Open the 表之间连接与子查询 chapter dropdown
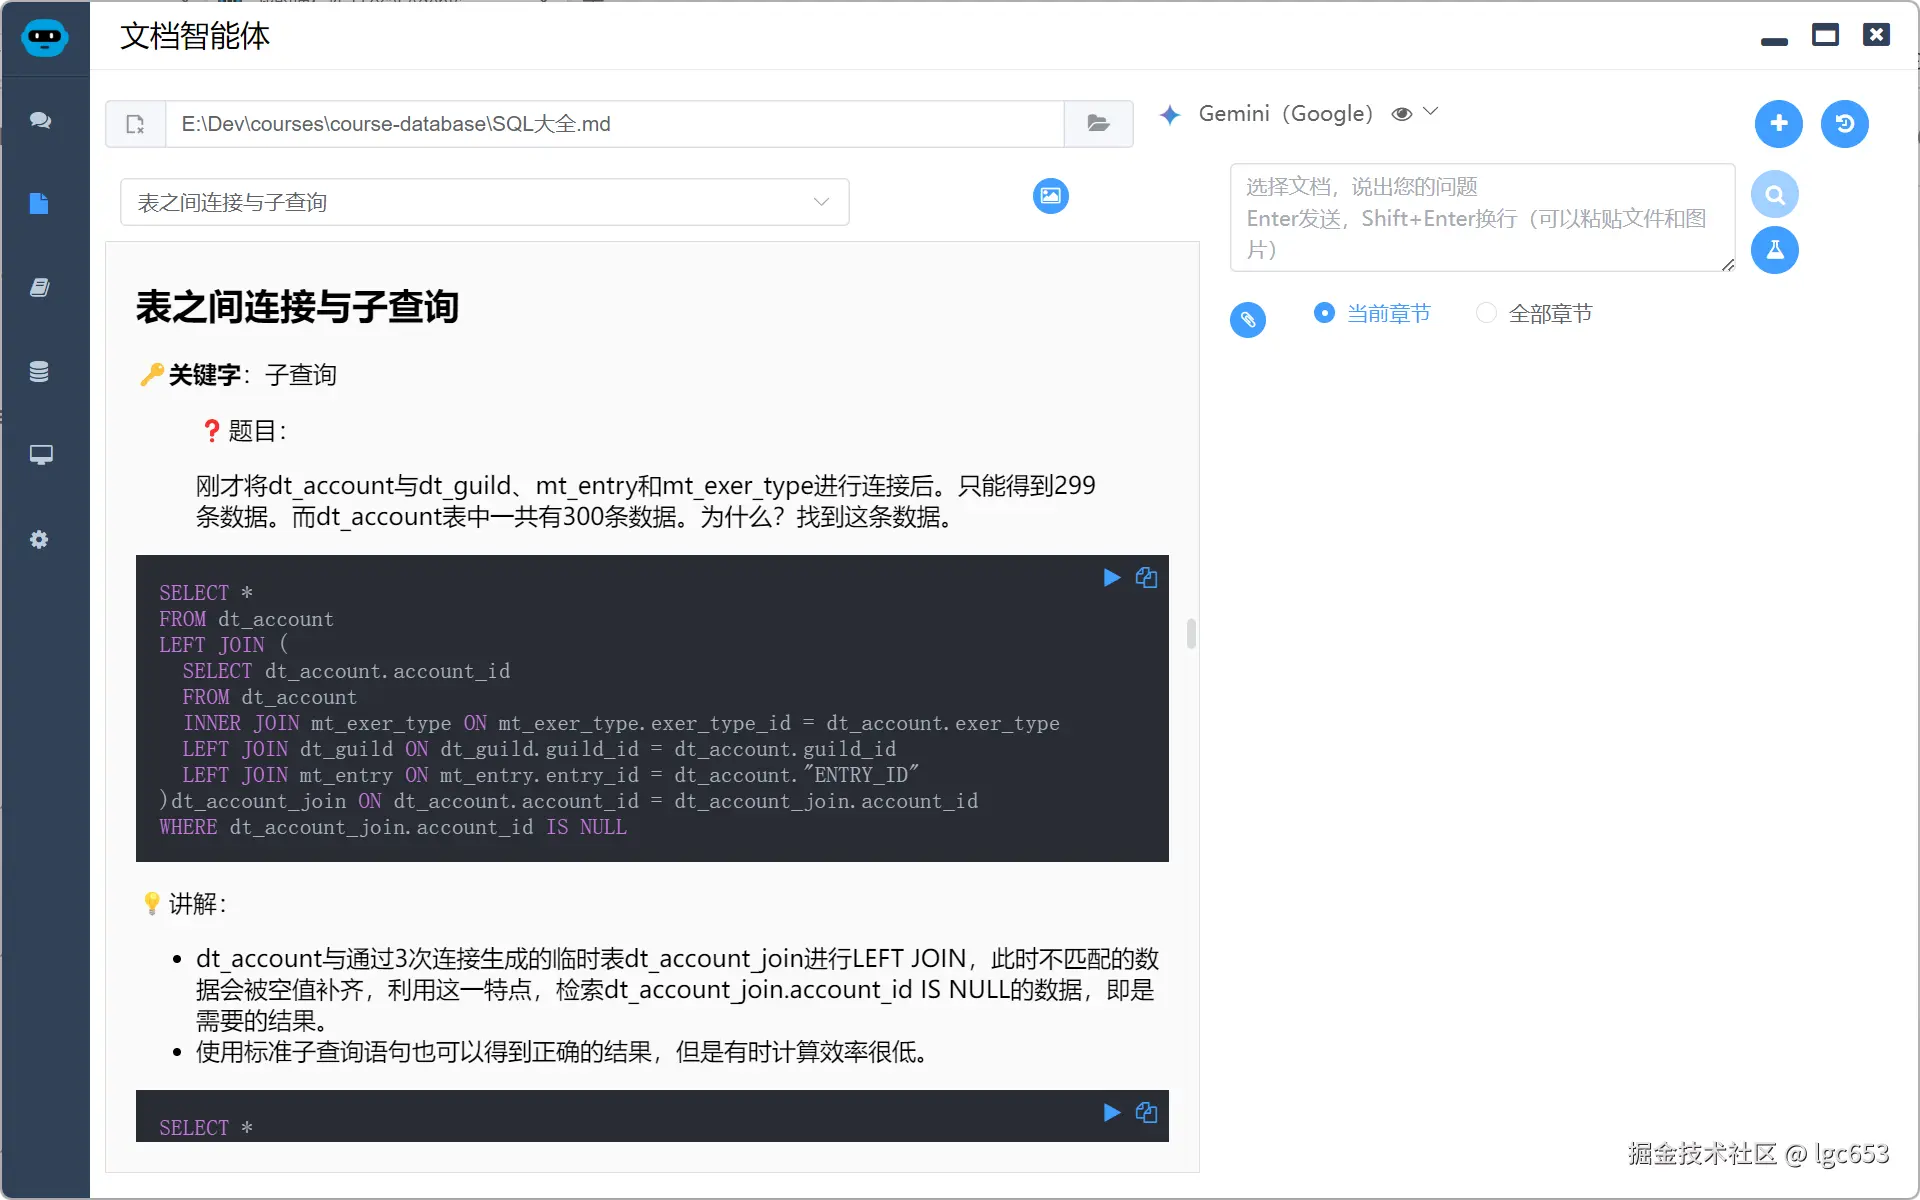 click(484, 202)
